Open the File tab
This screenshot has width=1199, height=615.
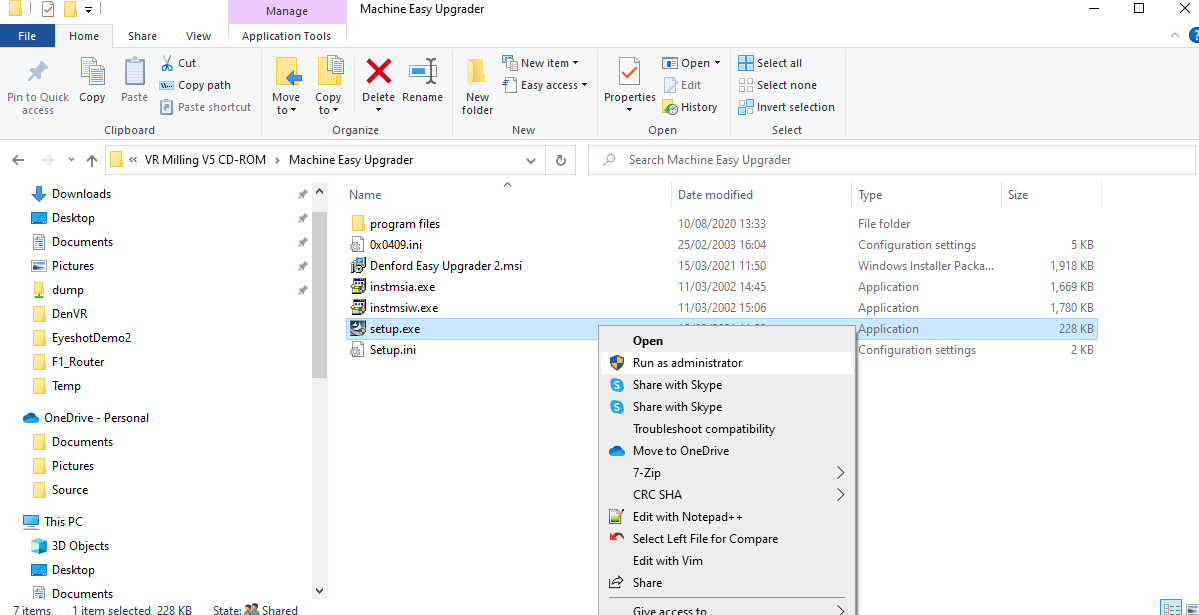pos(27,36)
